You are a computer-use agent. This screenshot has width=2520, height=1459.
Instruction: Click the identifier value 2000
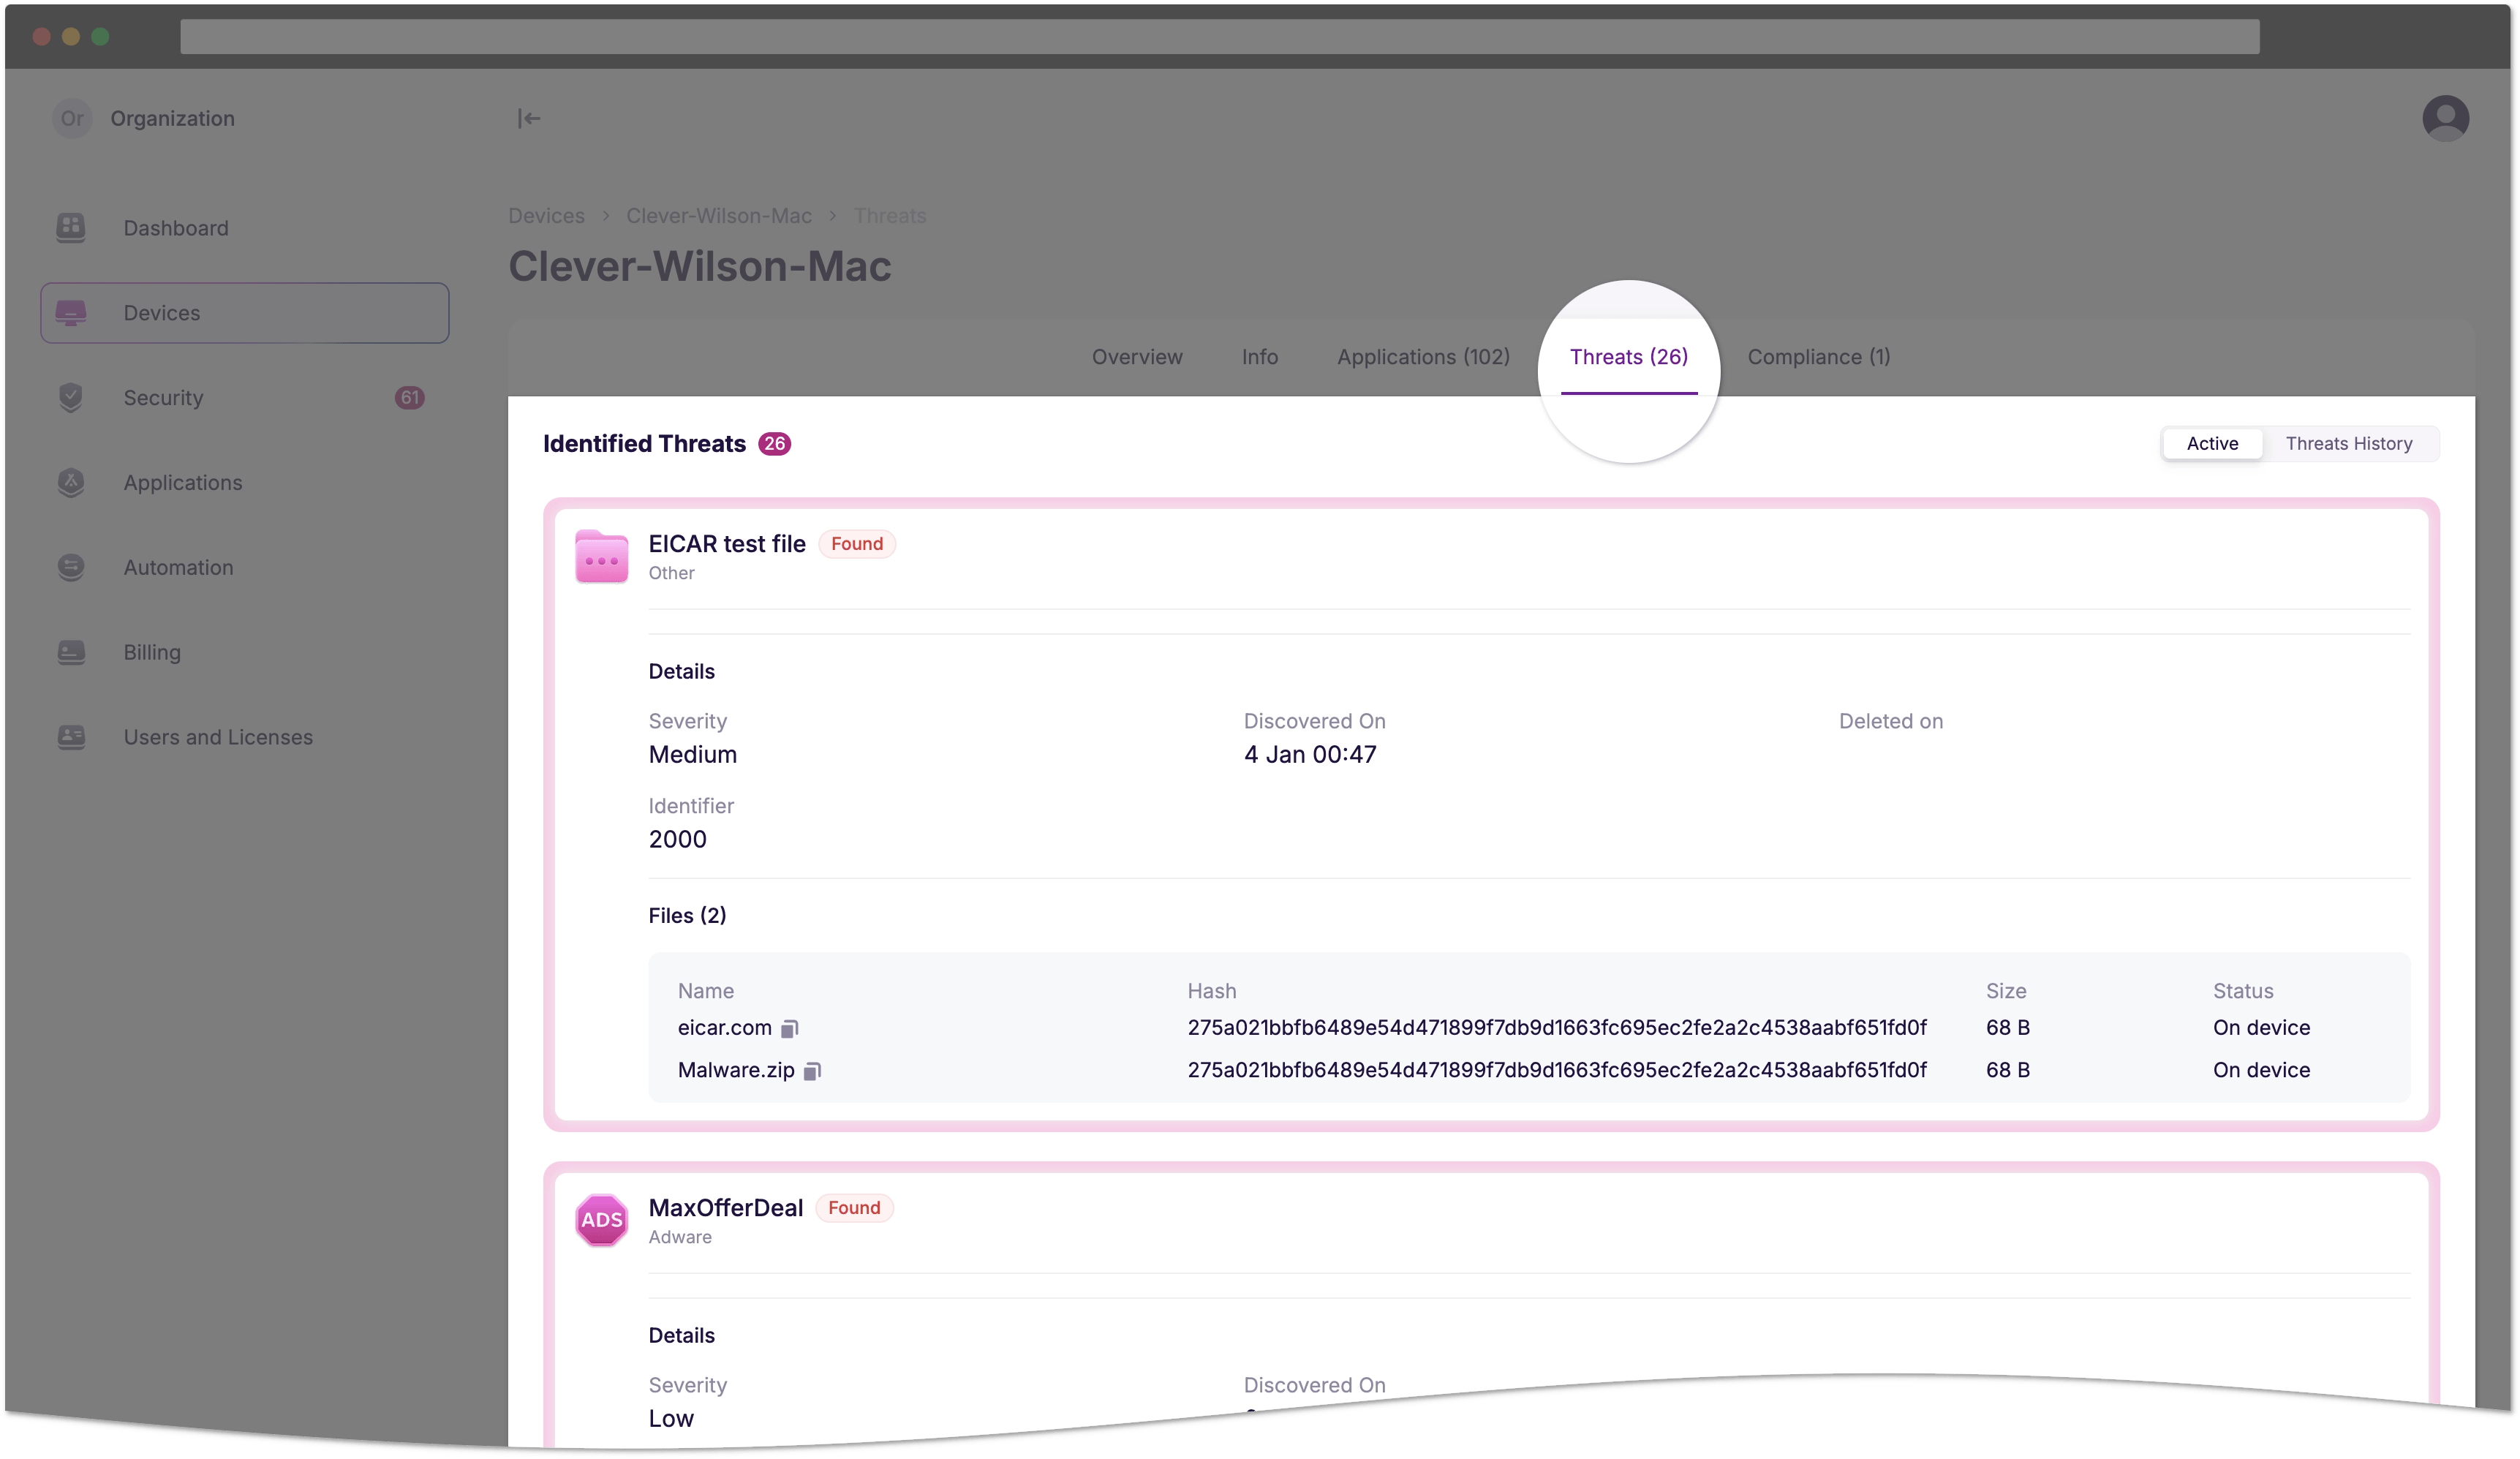[x=677, y=840]
